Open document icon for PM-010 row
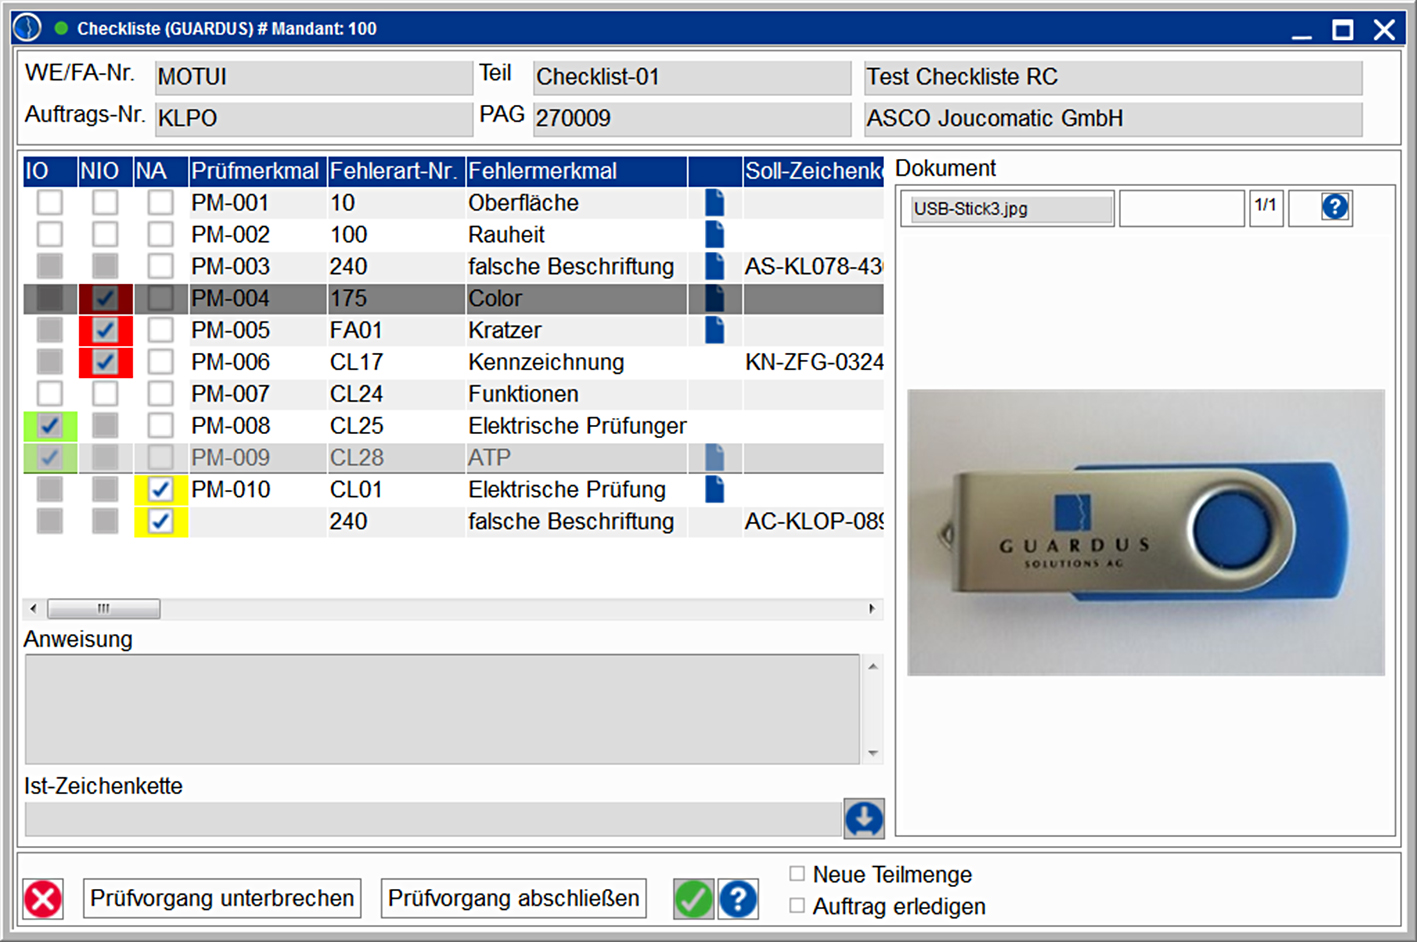The image size is (1417, 942). click(714, 489)
